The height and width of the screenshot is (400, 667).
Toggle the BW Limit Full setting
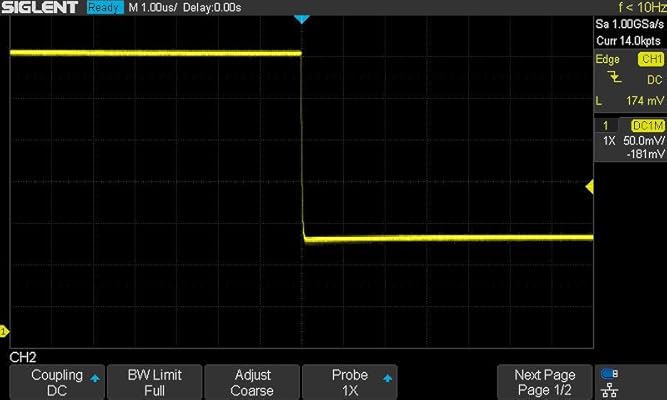154,382
